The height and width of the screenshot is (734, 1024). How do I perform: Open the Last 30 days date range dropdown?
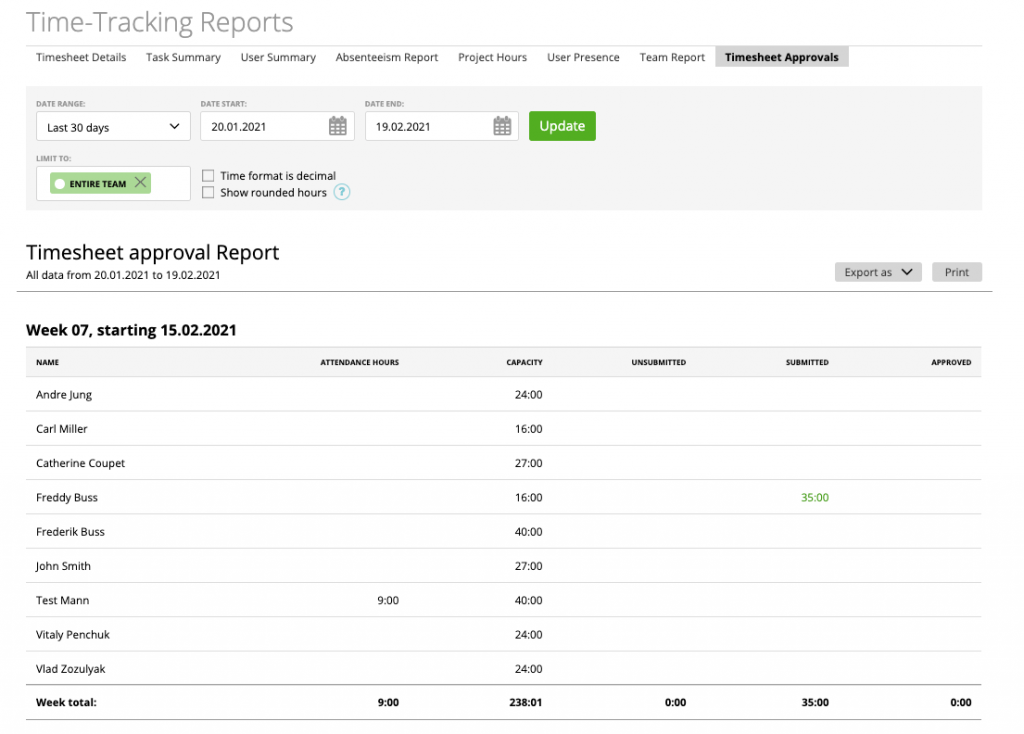(x=112, y=126)
